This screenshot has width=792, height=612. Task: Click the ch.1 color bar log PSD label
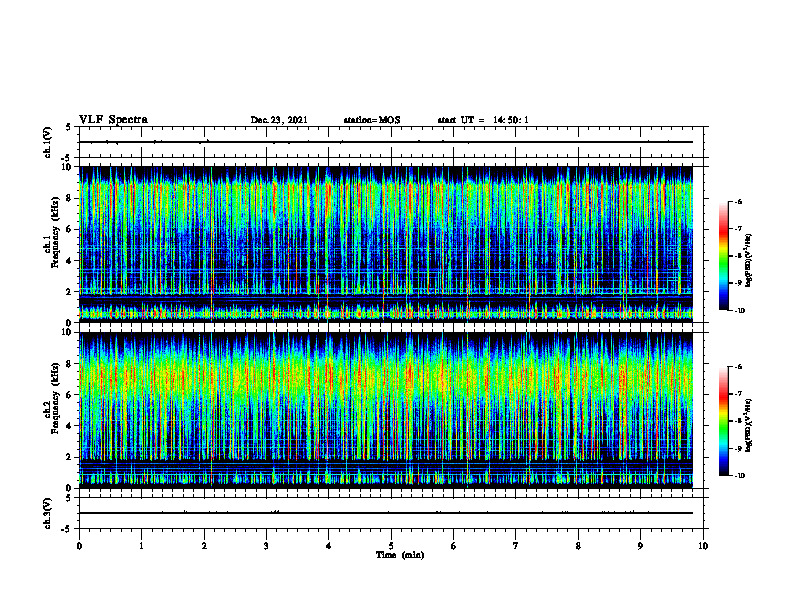point(749,261)
